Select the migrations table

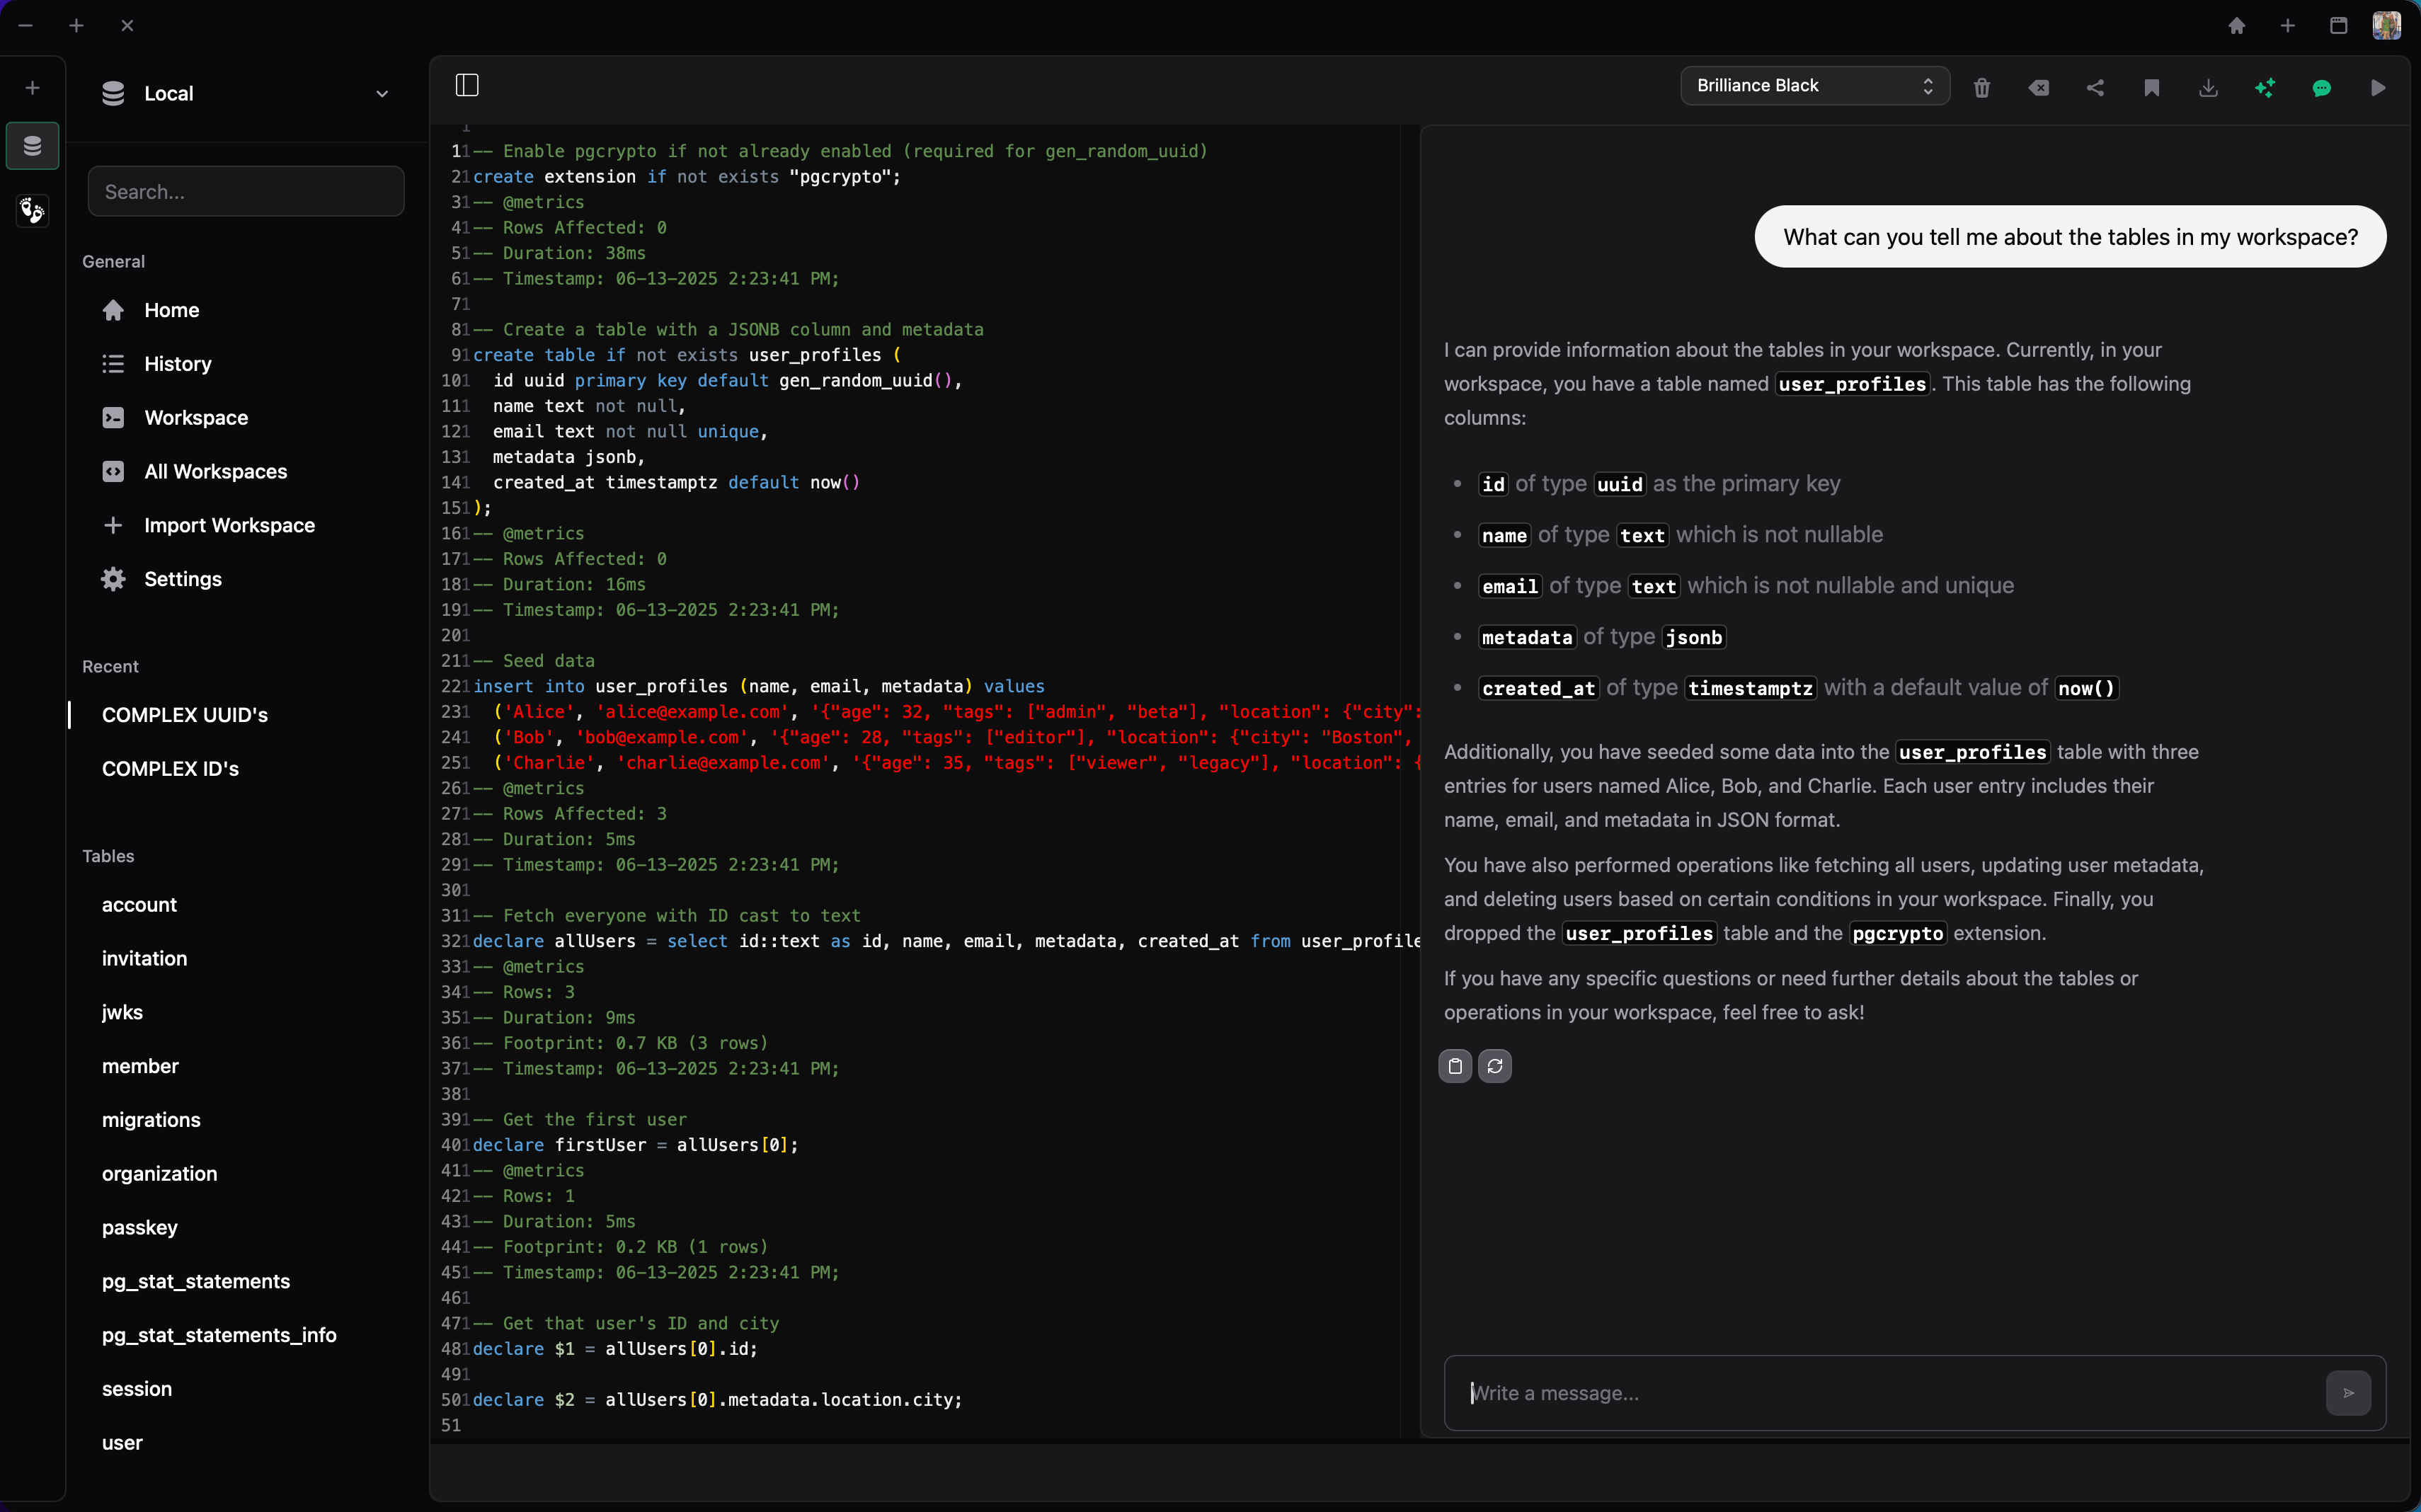(x=151, y=1121)
